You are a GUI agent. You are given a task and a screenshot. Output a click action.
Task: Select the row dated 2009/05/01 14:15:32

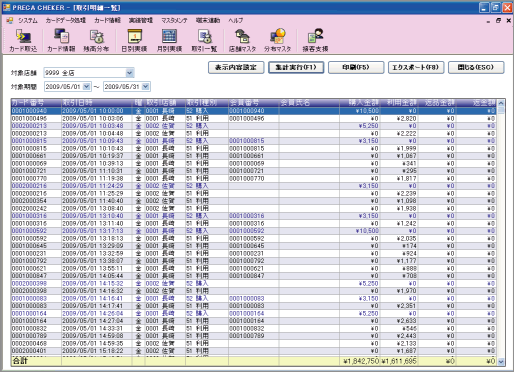[254, 283]
